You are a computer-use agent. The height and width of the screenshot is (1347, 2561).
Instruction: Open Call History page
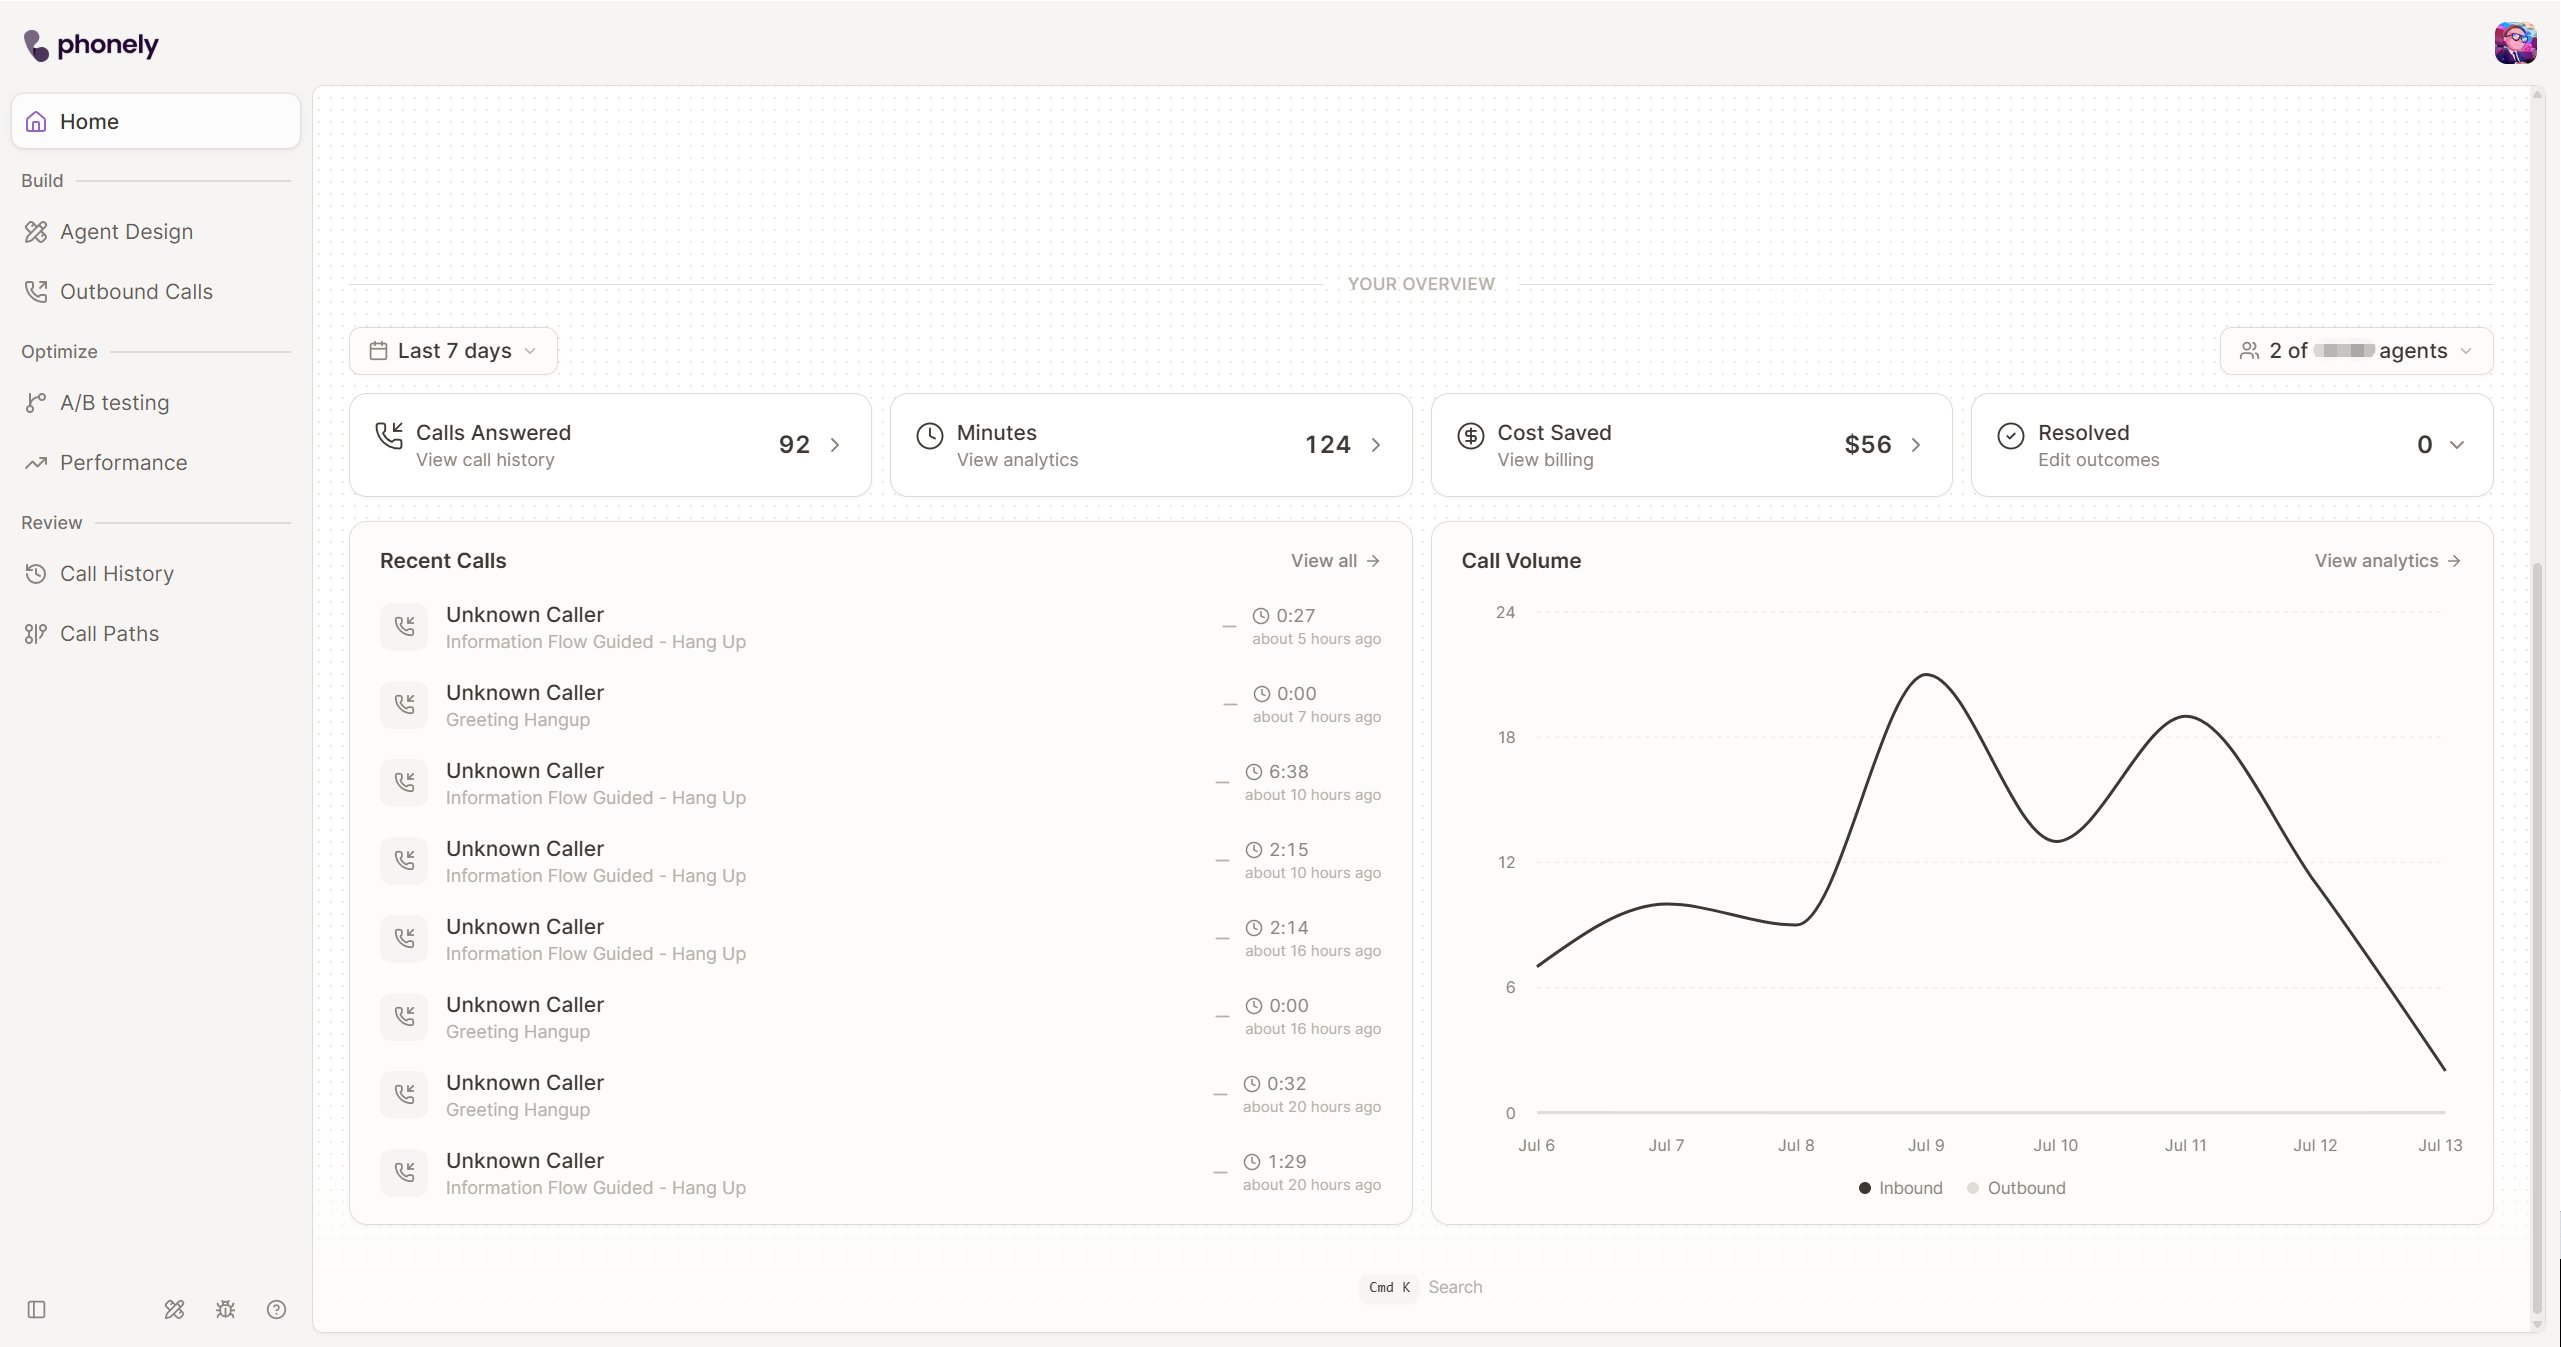coord(156,573)
